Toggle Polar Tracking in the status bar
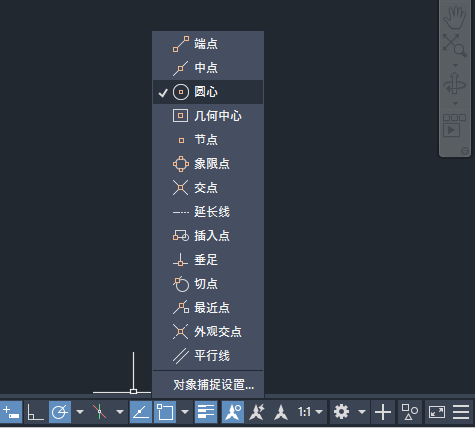The height and width of the screenshot is (428, 475). coord(60,412)
